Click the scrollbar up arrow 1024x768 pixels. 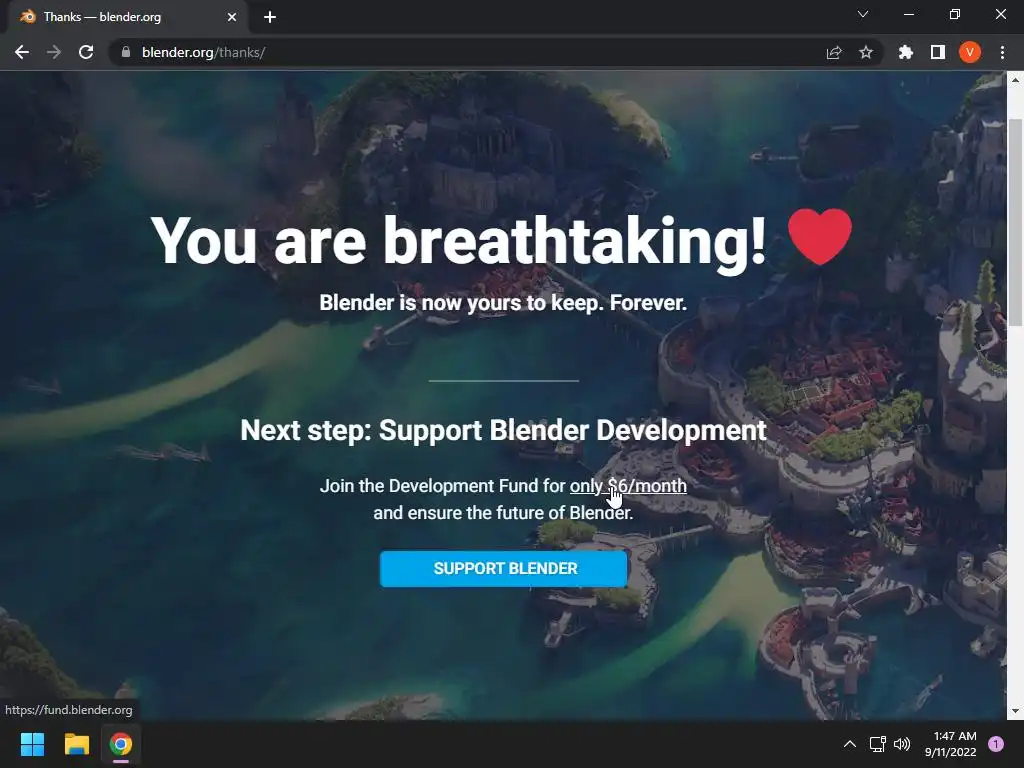(x=1015, y=80)
